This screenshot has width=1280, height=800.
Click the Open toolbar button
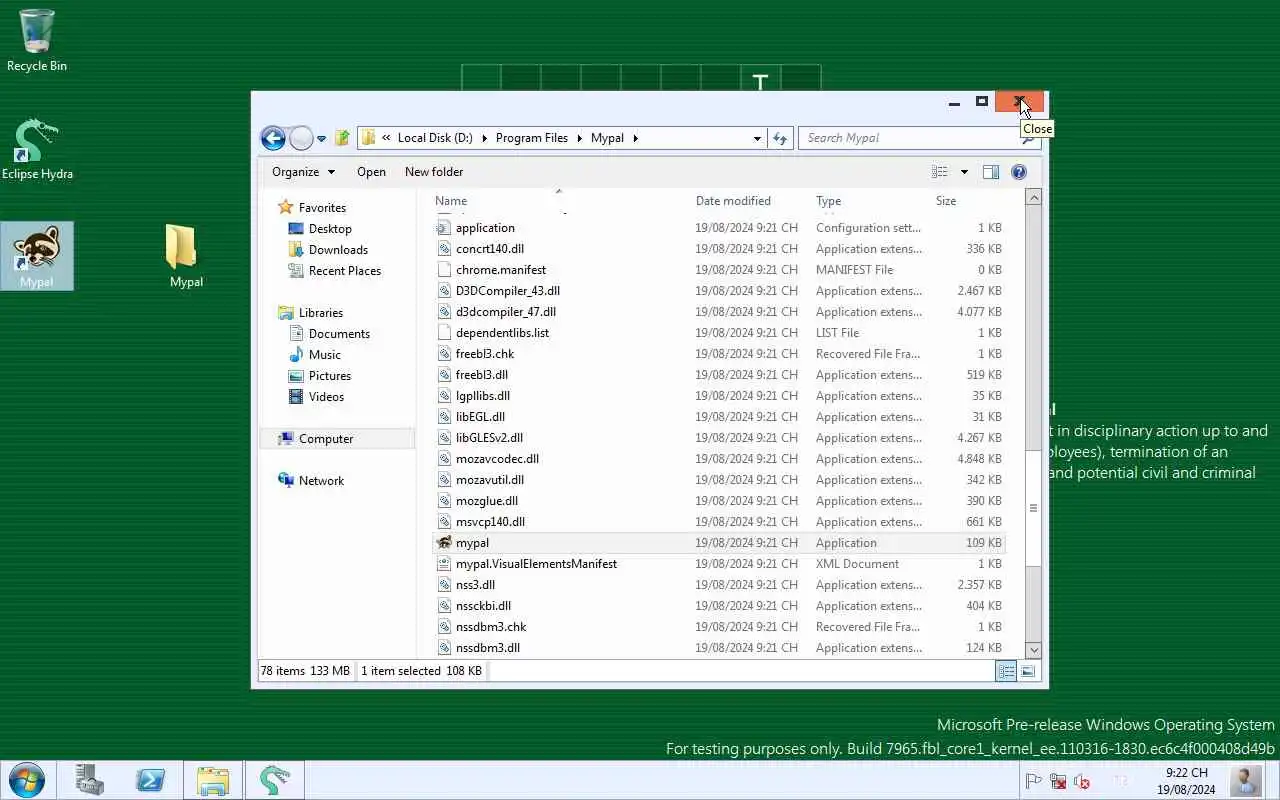(x=371, y=172)
